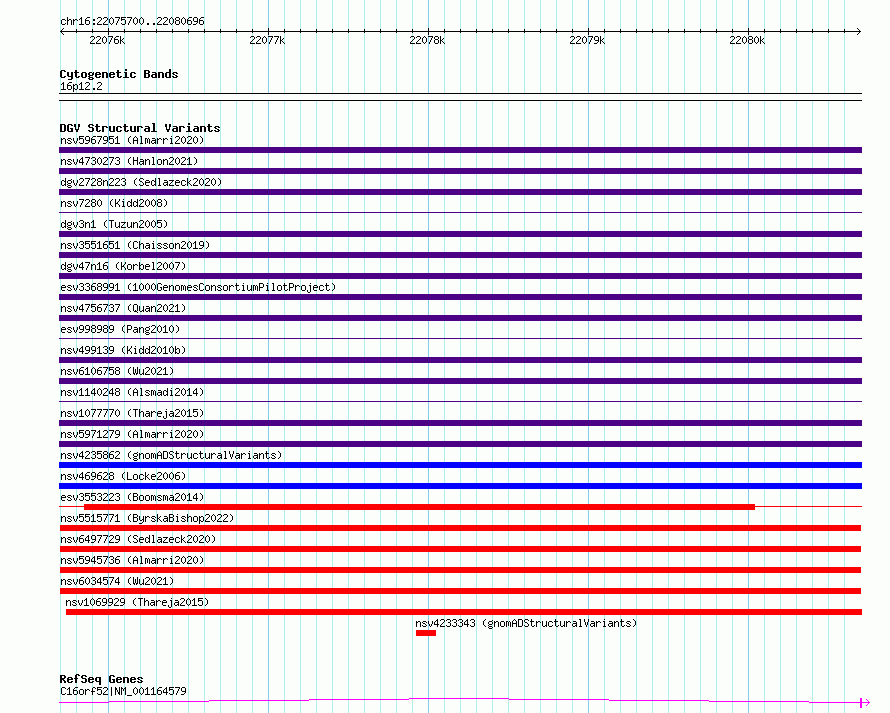Select variant esv998989 (Pang2010)
Image resolution: width=890 pixels, height=713 pixels.
pyautogui.click(x=120, y=329)
